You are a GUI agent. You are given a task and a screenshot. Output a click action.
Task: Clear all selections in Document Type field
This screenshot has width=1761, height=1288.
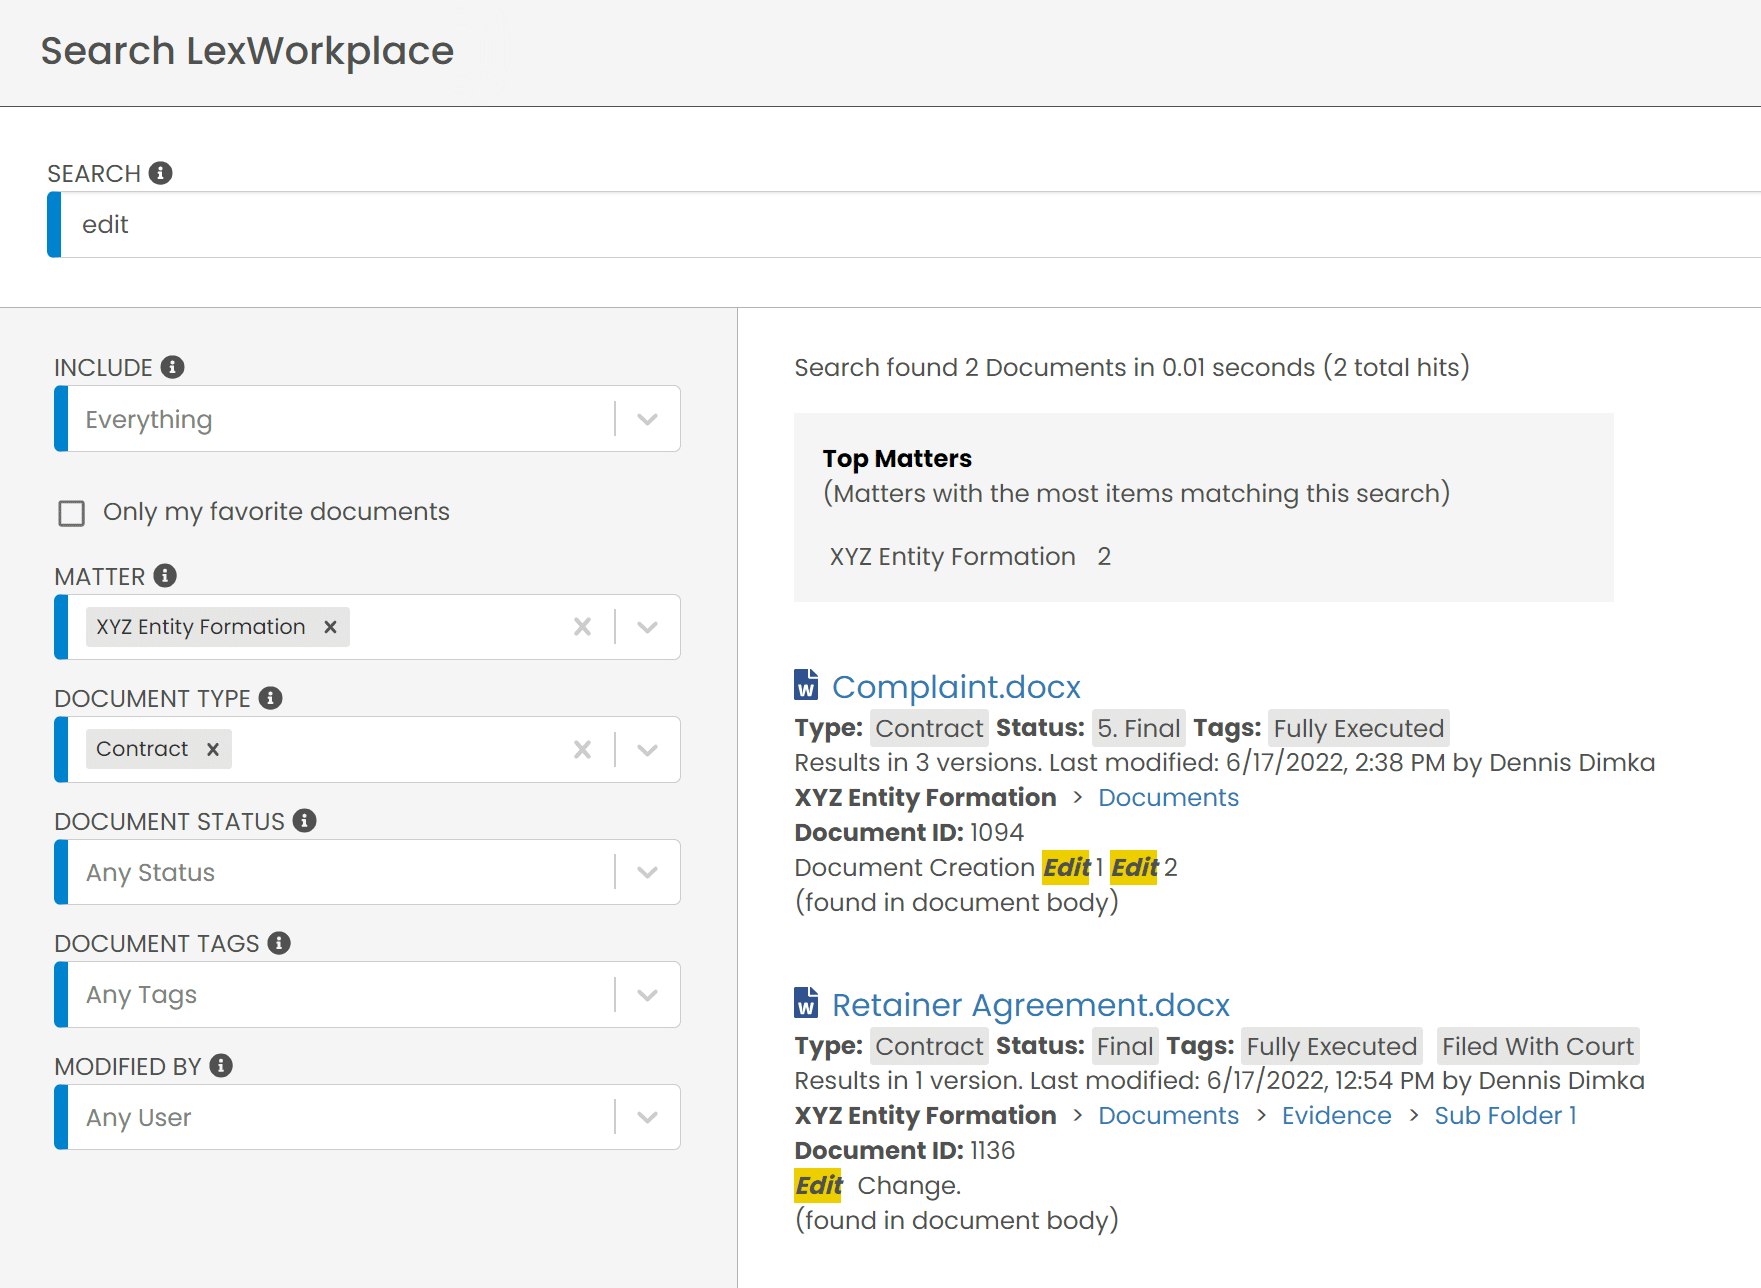coord(582,749)
